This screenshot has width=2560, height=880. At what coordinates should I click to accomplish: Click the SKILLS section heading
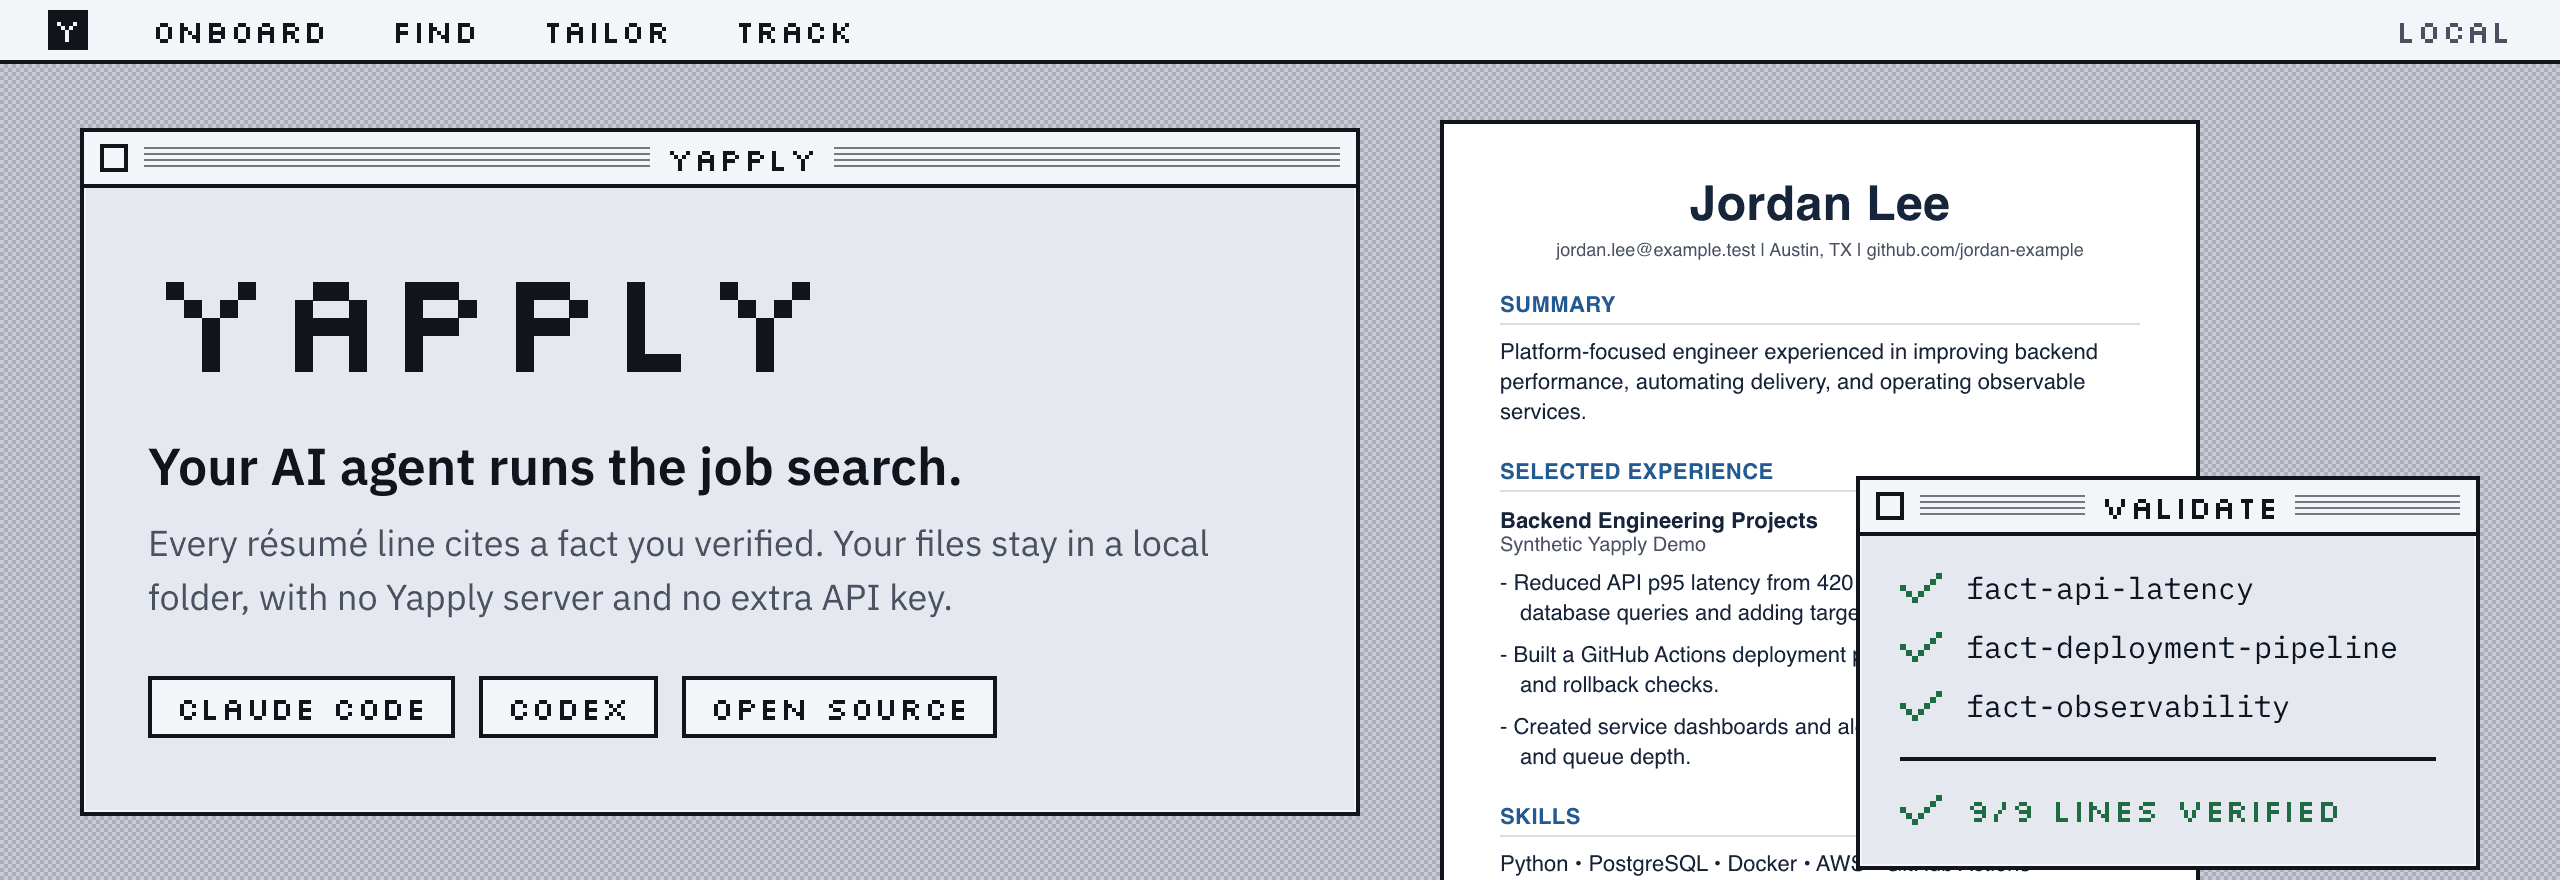click(1540, 816)
